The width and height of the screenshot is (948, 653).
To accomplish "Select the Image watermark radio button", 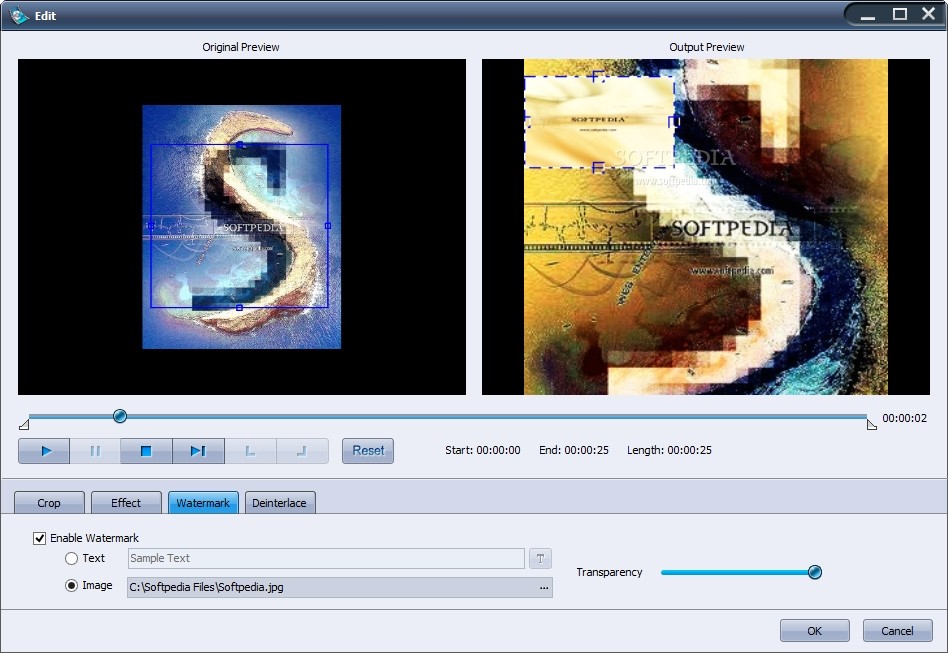I will tap(71, 585).
